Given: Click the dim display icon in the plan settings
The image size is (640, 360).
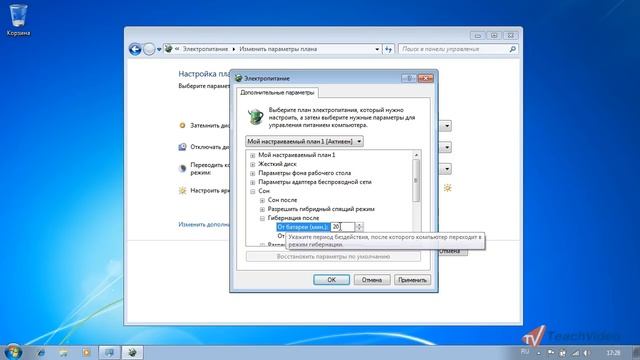Looking at the screenshot, I should pos(182,125).
